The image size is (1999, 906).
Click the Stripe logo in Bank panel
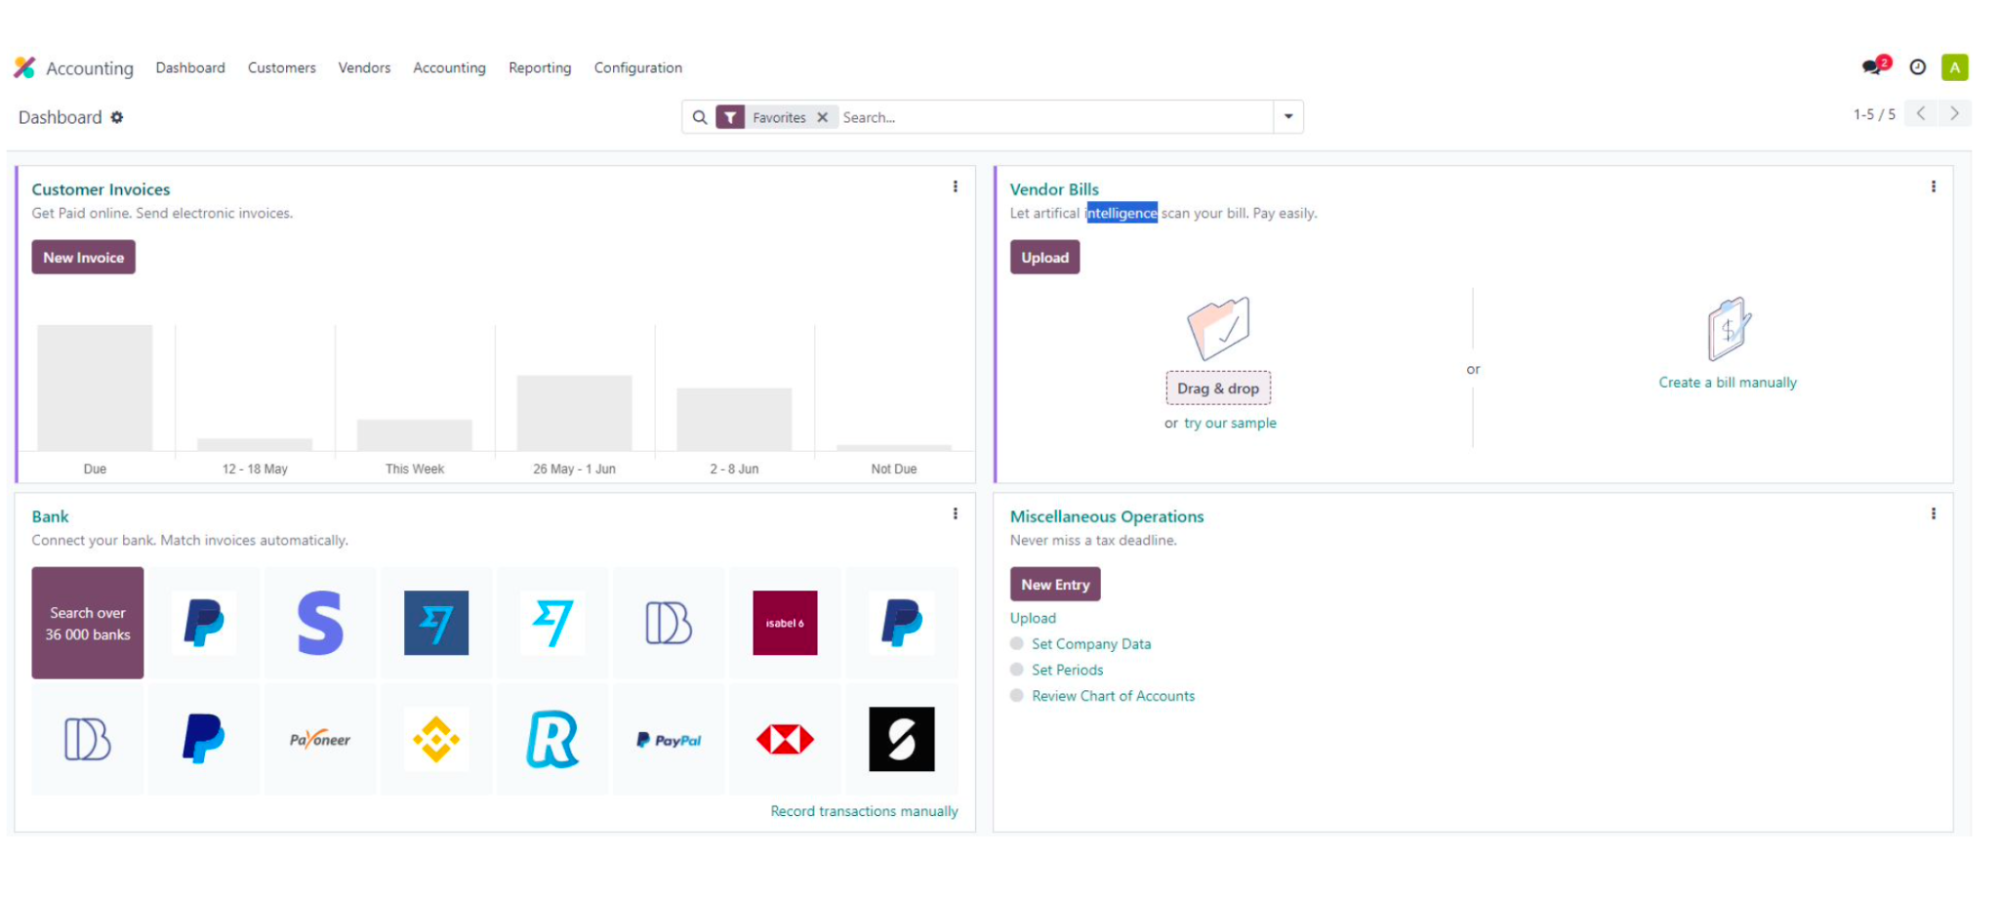click(x=320, y=623)
